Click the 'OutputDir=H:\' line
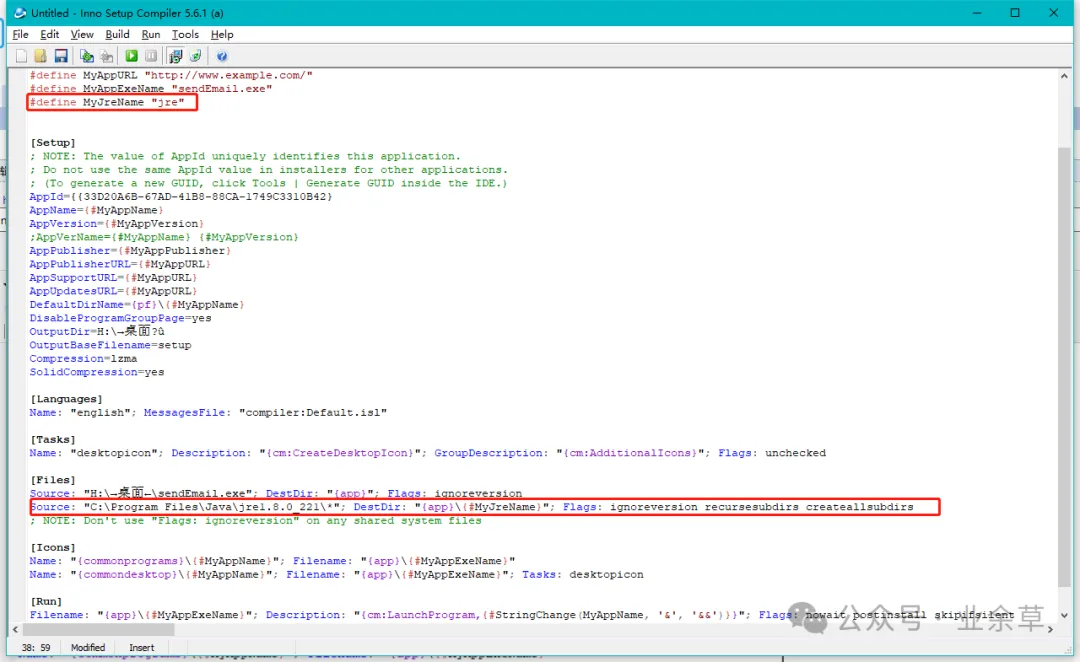 click(x=97, y=331)
